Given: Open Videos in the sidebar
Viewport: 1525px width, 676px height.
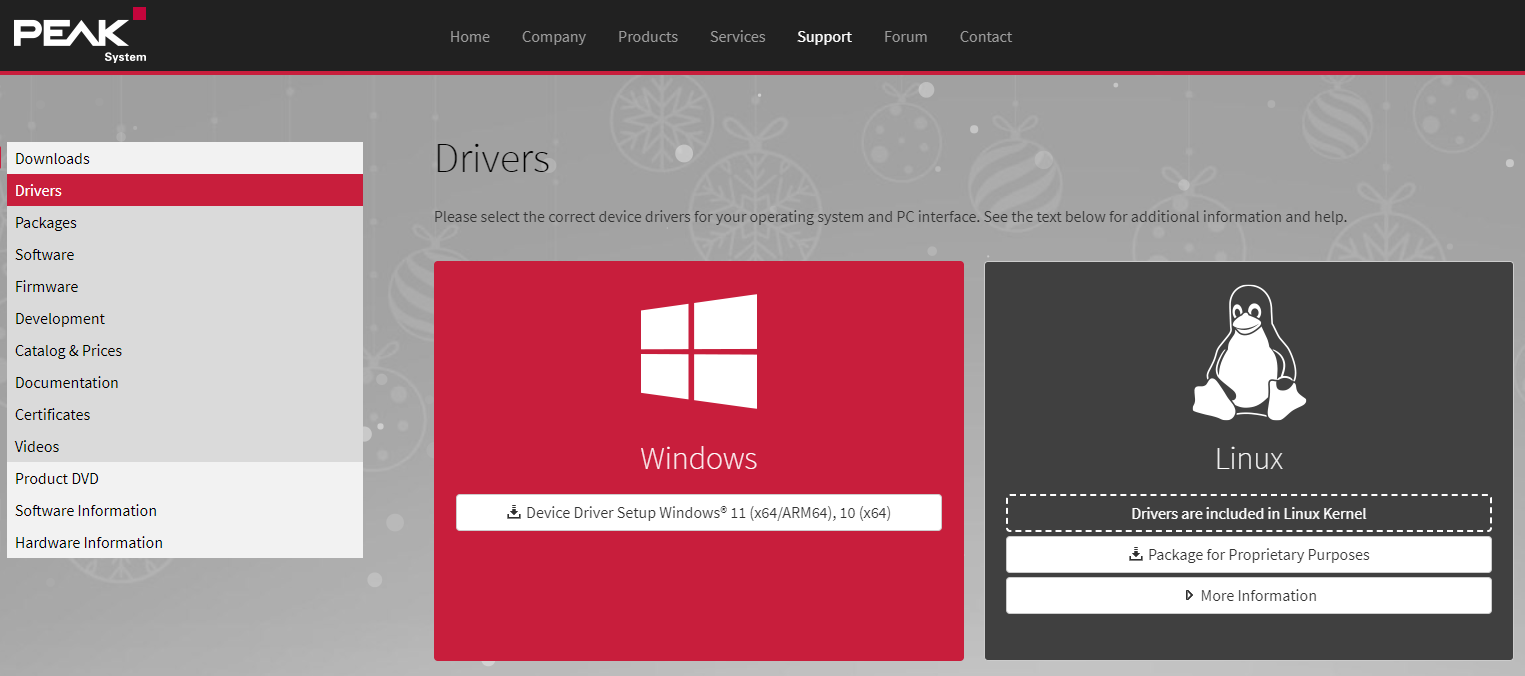Looking at the screenshot, I should [x=185, y=446].
